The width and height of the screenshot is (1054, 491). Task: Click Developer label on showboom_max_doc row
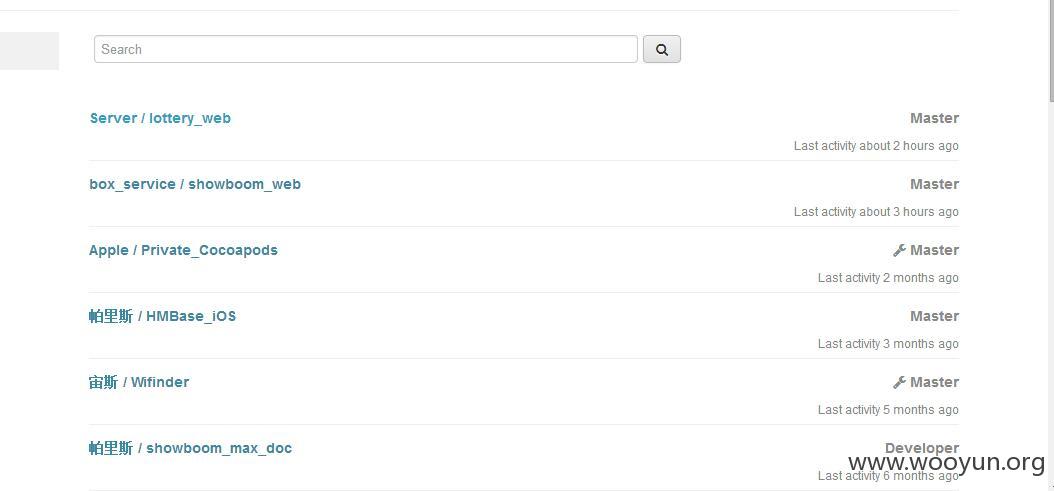921,448
